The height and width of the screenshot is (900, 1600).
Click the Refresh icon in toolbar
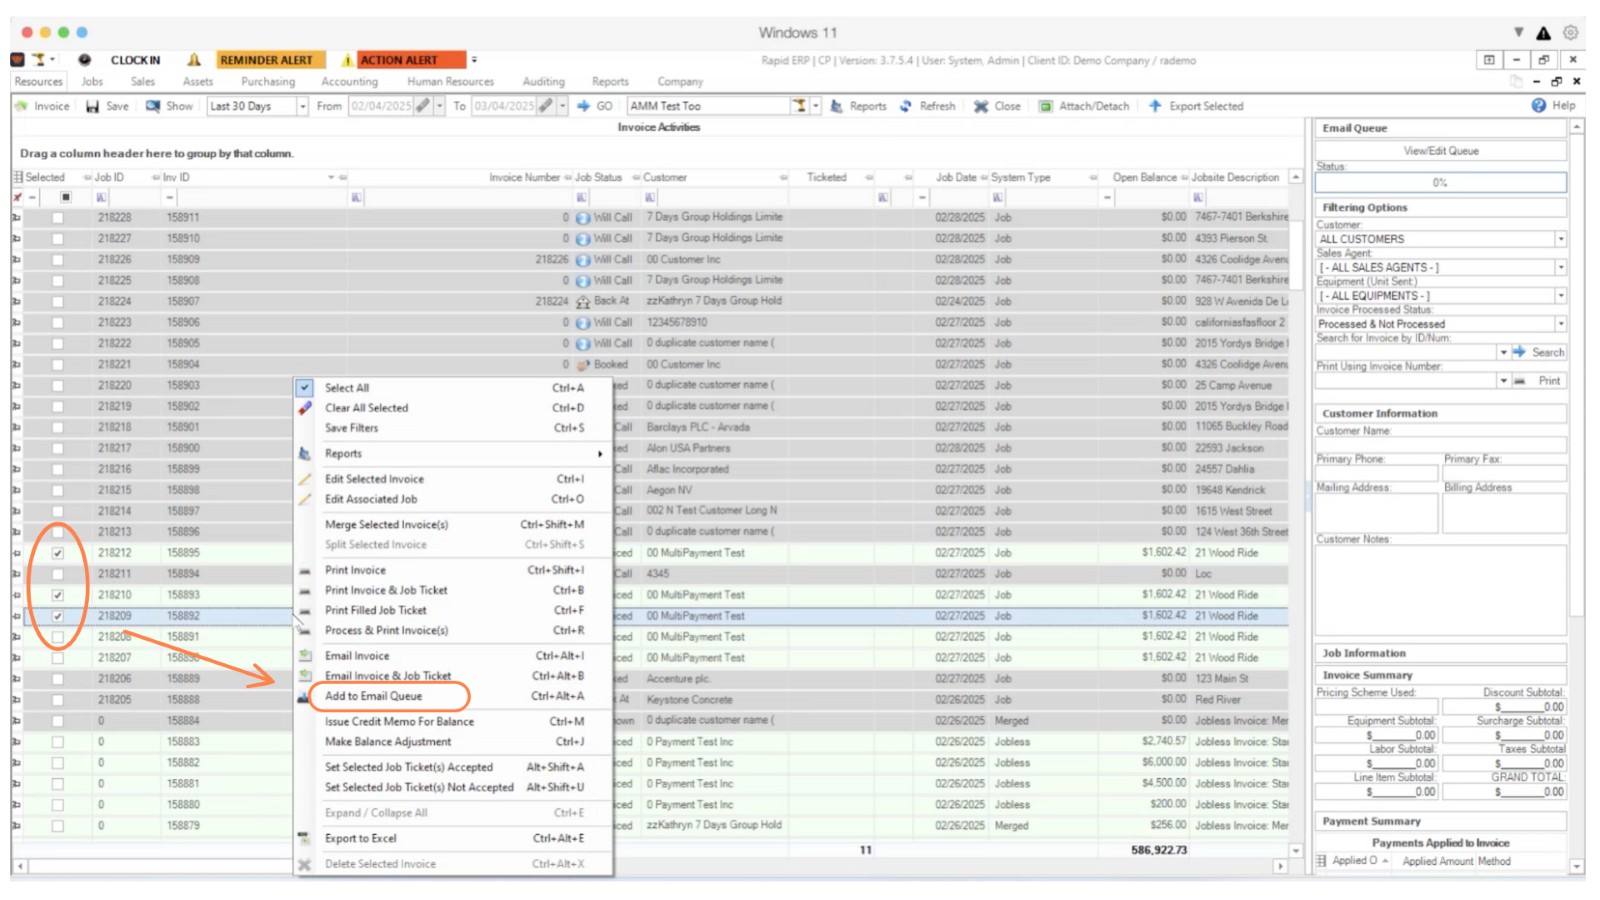(x=906, y=106)
